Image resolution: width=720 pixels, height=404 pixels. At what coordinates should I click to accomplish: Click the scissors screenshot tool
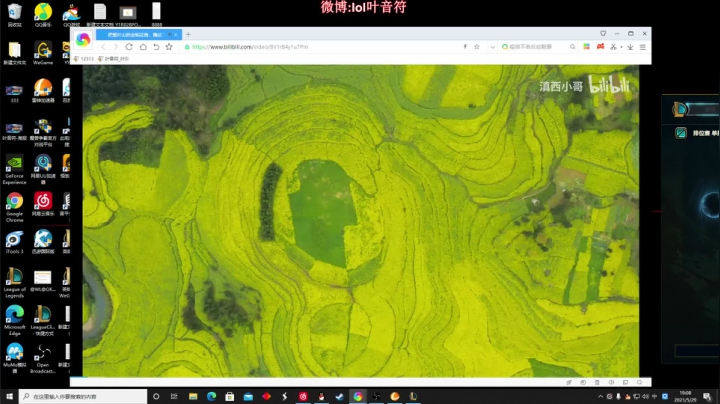[613, 47]
